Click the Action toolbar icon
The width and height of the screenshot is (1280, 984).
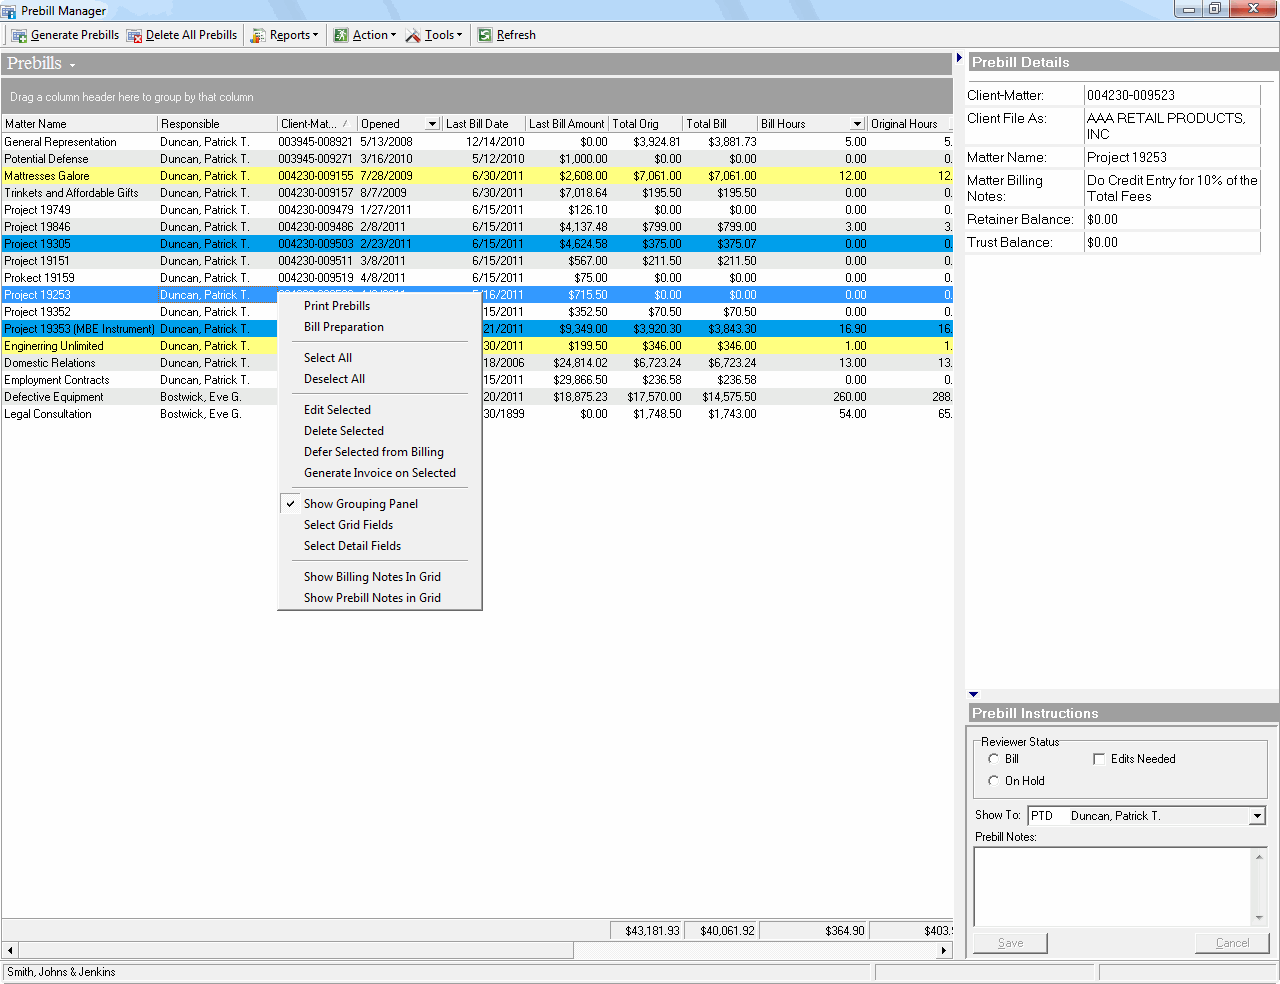(x=341, y=35)
